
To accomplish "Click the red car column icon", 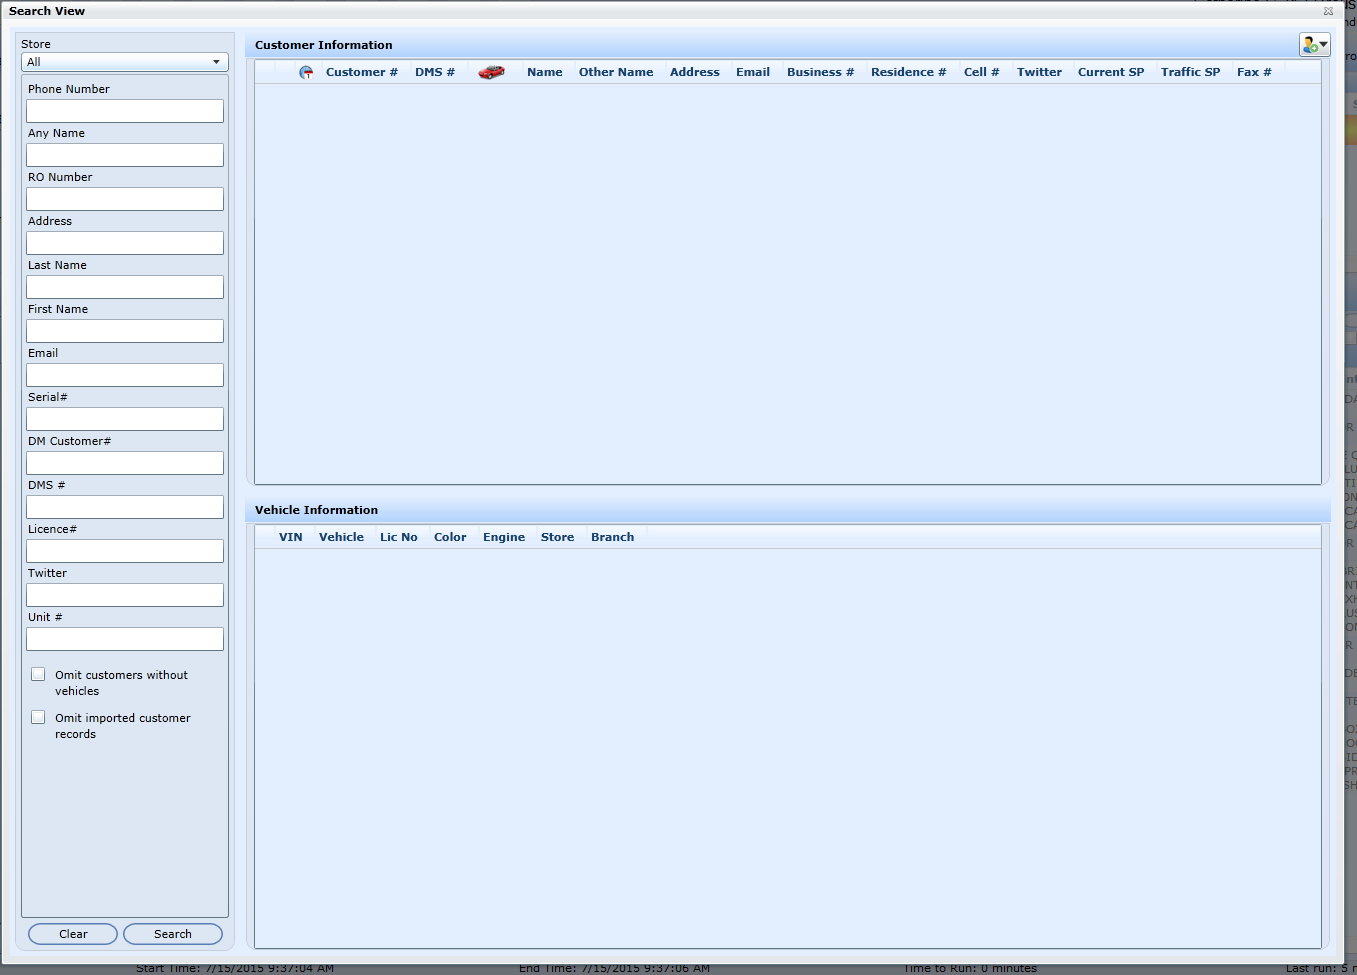I will 491,72.
